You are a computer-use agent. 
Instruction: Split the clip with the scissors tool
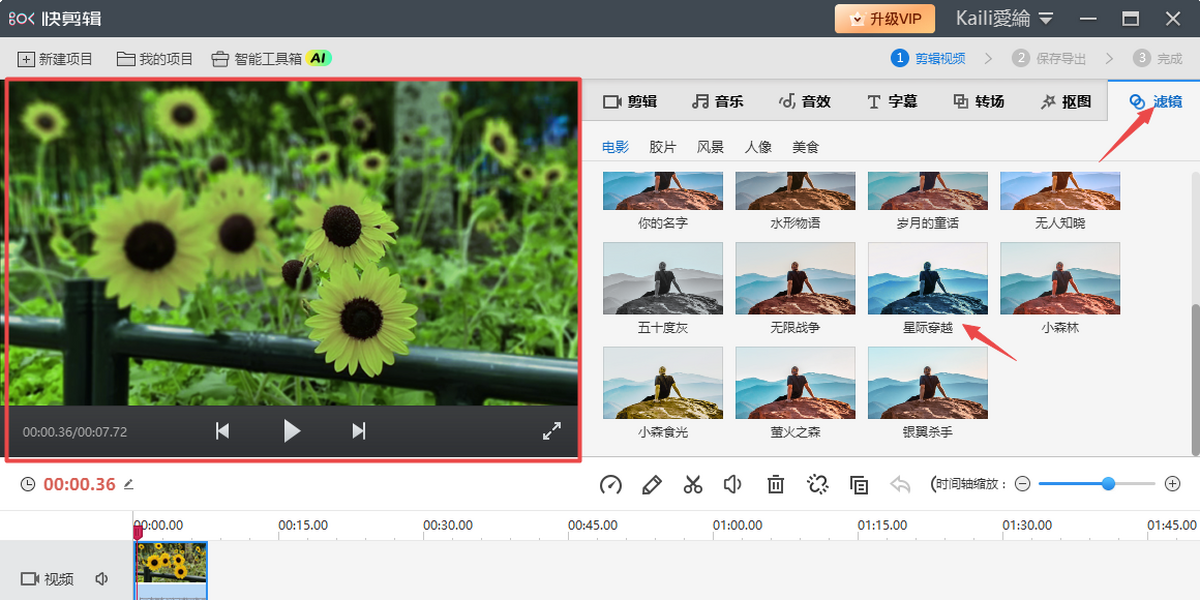[693, 485]
